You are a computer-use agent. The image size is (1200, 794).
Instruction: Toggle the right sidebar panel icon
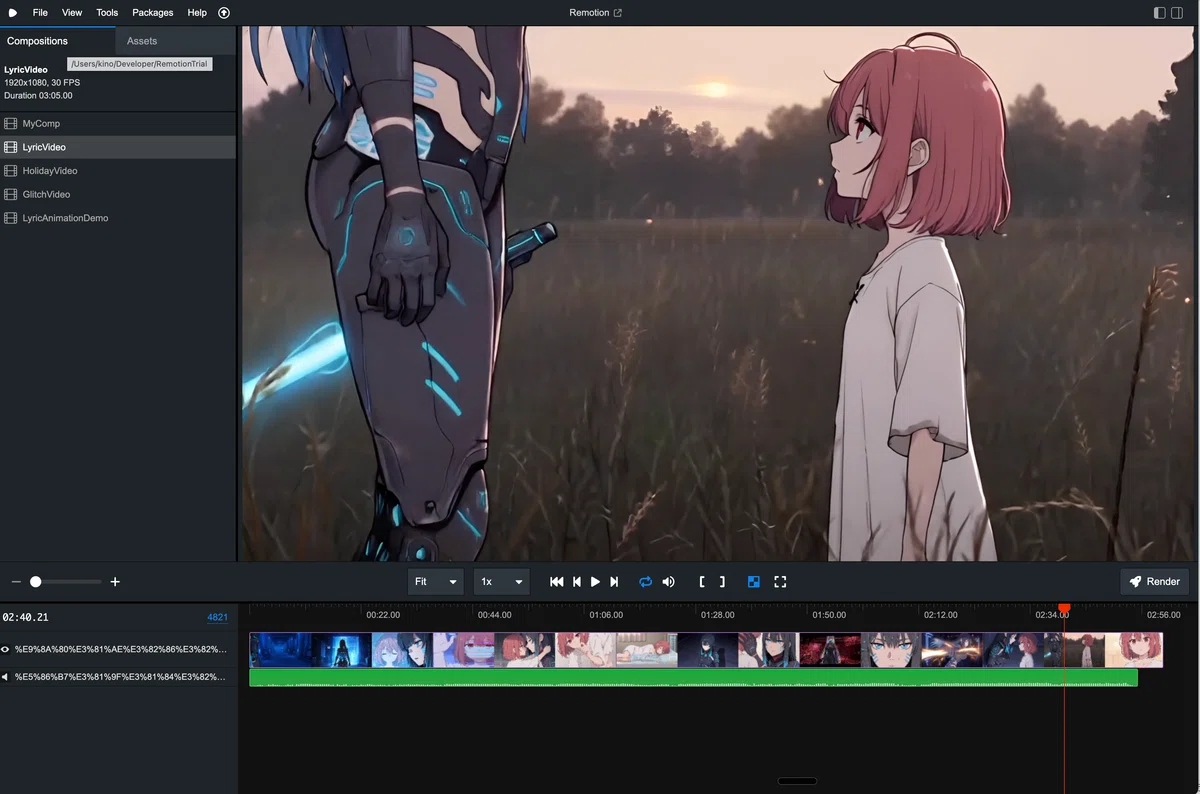point(1179,13)
